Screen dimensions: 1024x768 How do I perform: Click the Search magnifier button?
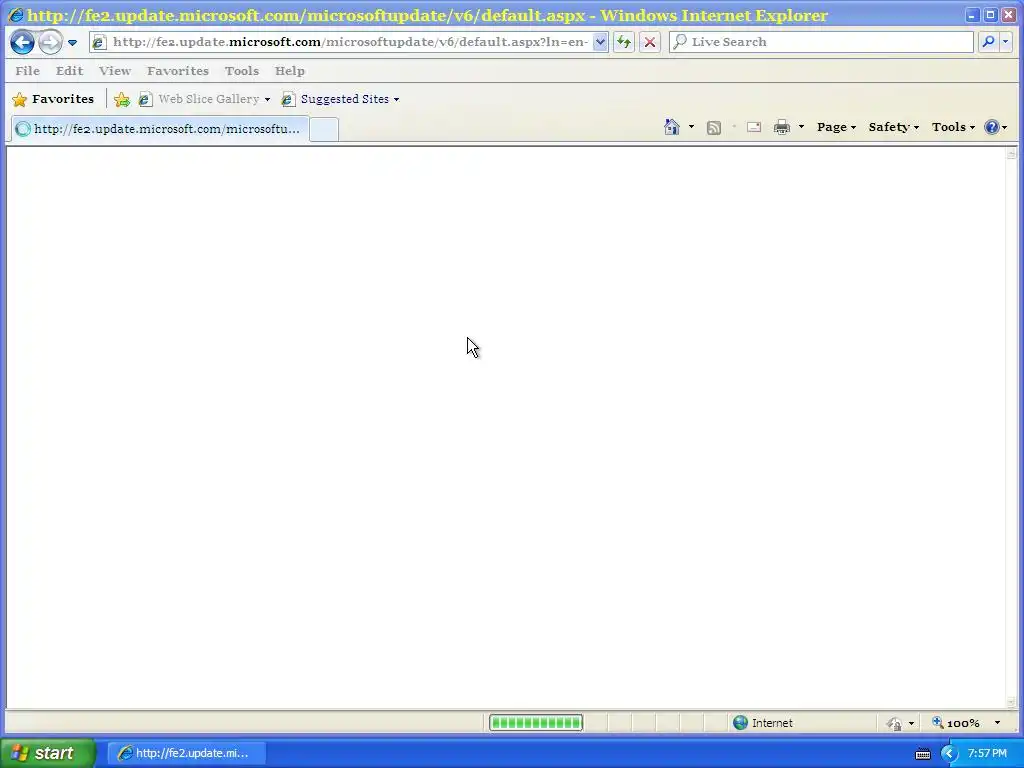(x=988, y=42)
